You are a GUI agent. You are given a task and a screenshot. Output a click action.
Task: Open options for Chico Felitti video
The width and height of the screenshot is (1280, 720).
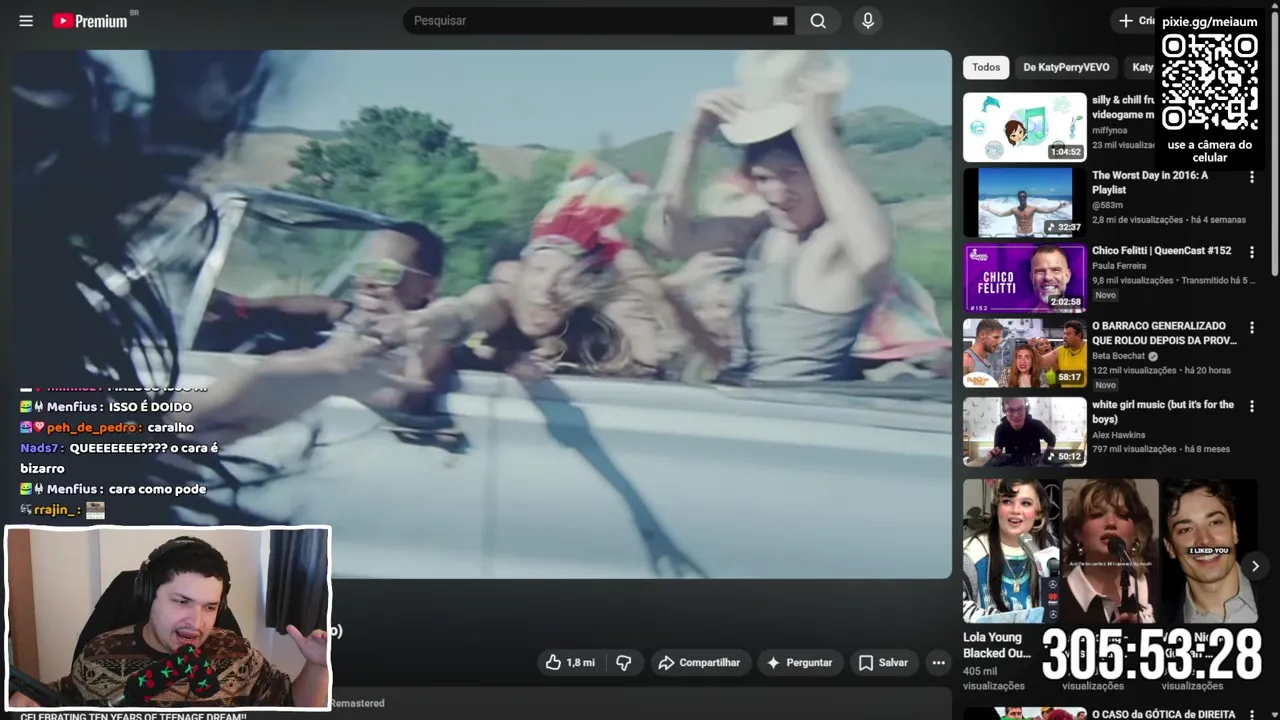pos(1251,252)
